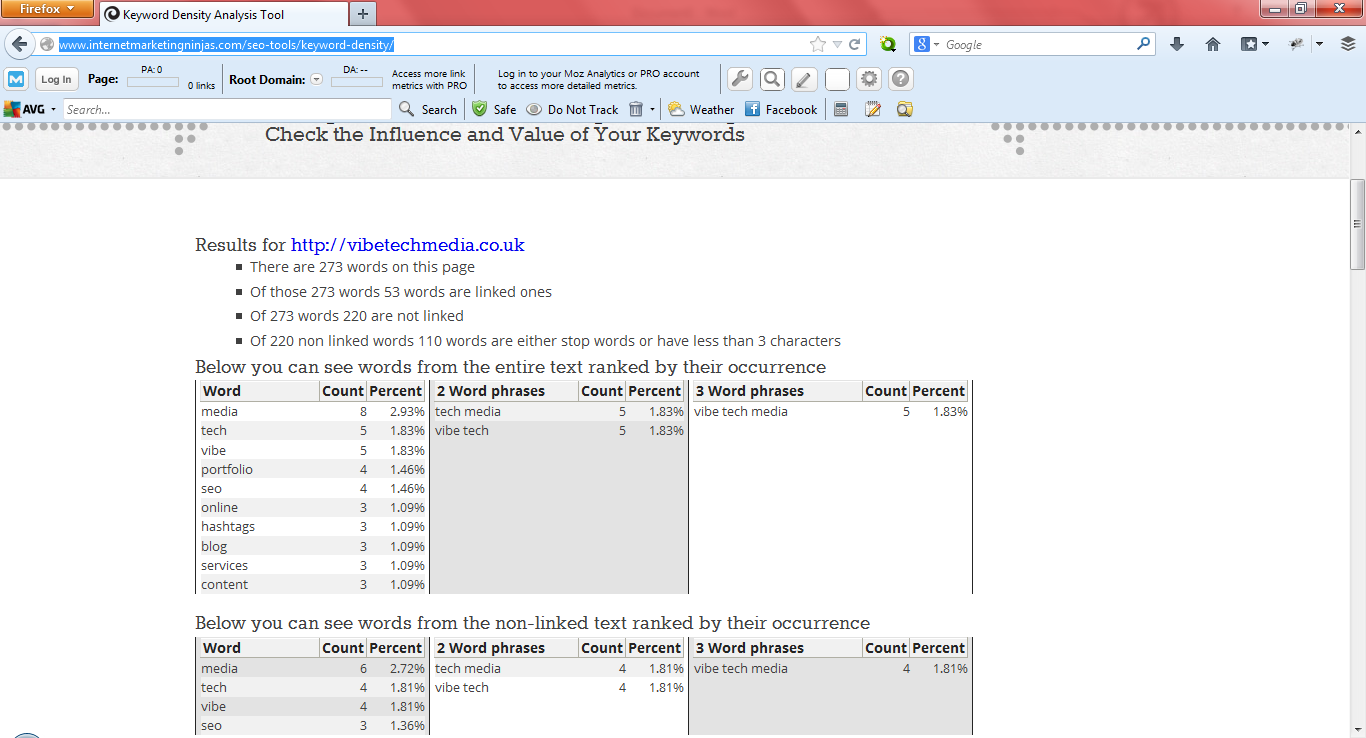Click the MozBar wrench tools icon
The image size is (1366, 738).
(740, 79)
